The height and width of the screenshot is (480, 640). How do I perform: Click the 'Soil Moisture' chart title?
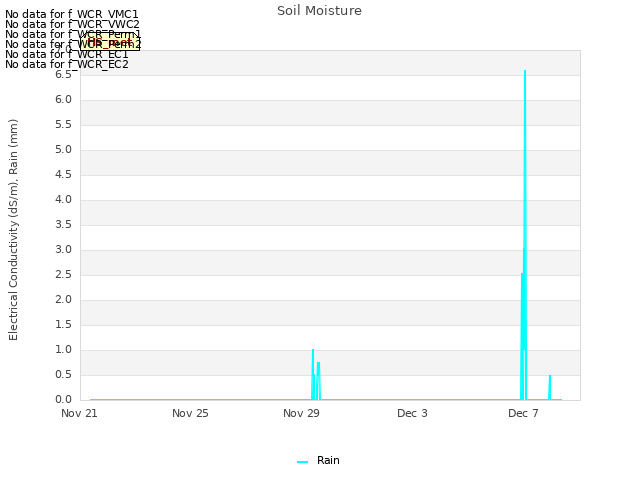tap(319, 11)
